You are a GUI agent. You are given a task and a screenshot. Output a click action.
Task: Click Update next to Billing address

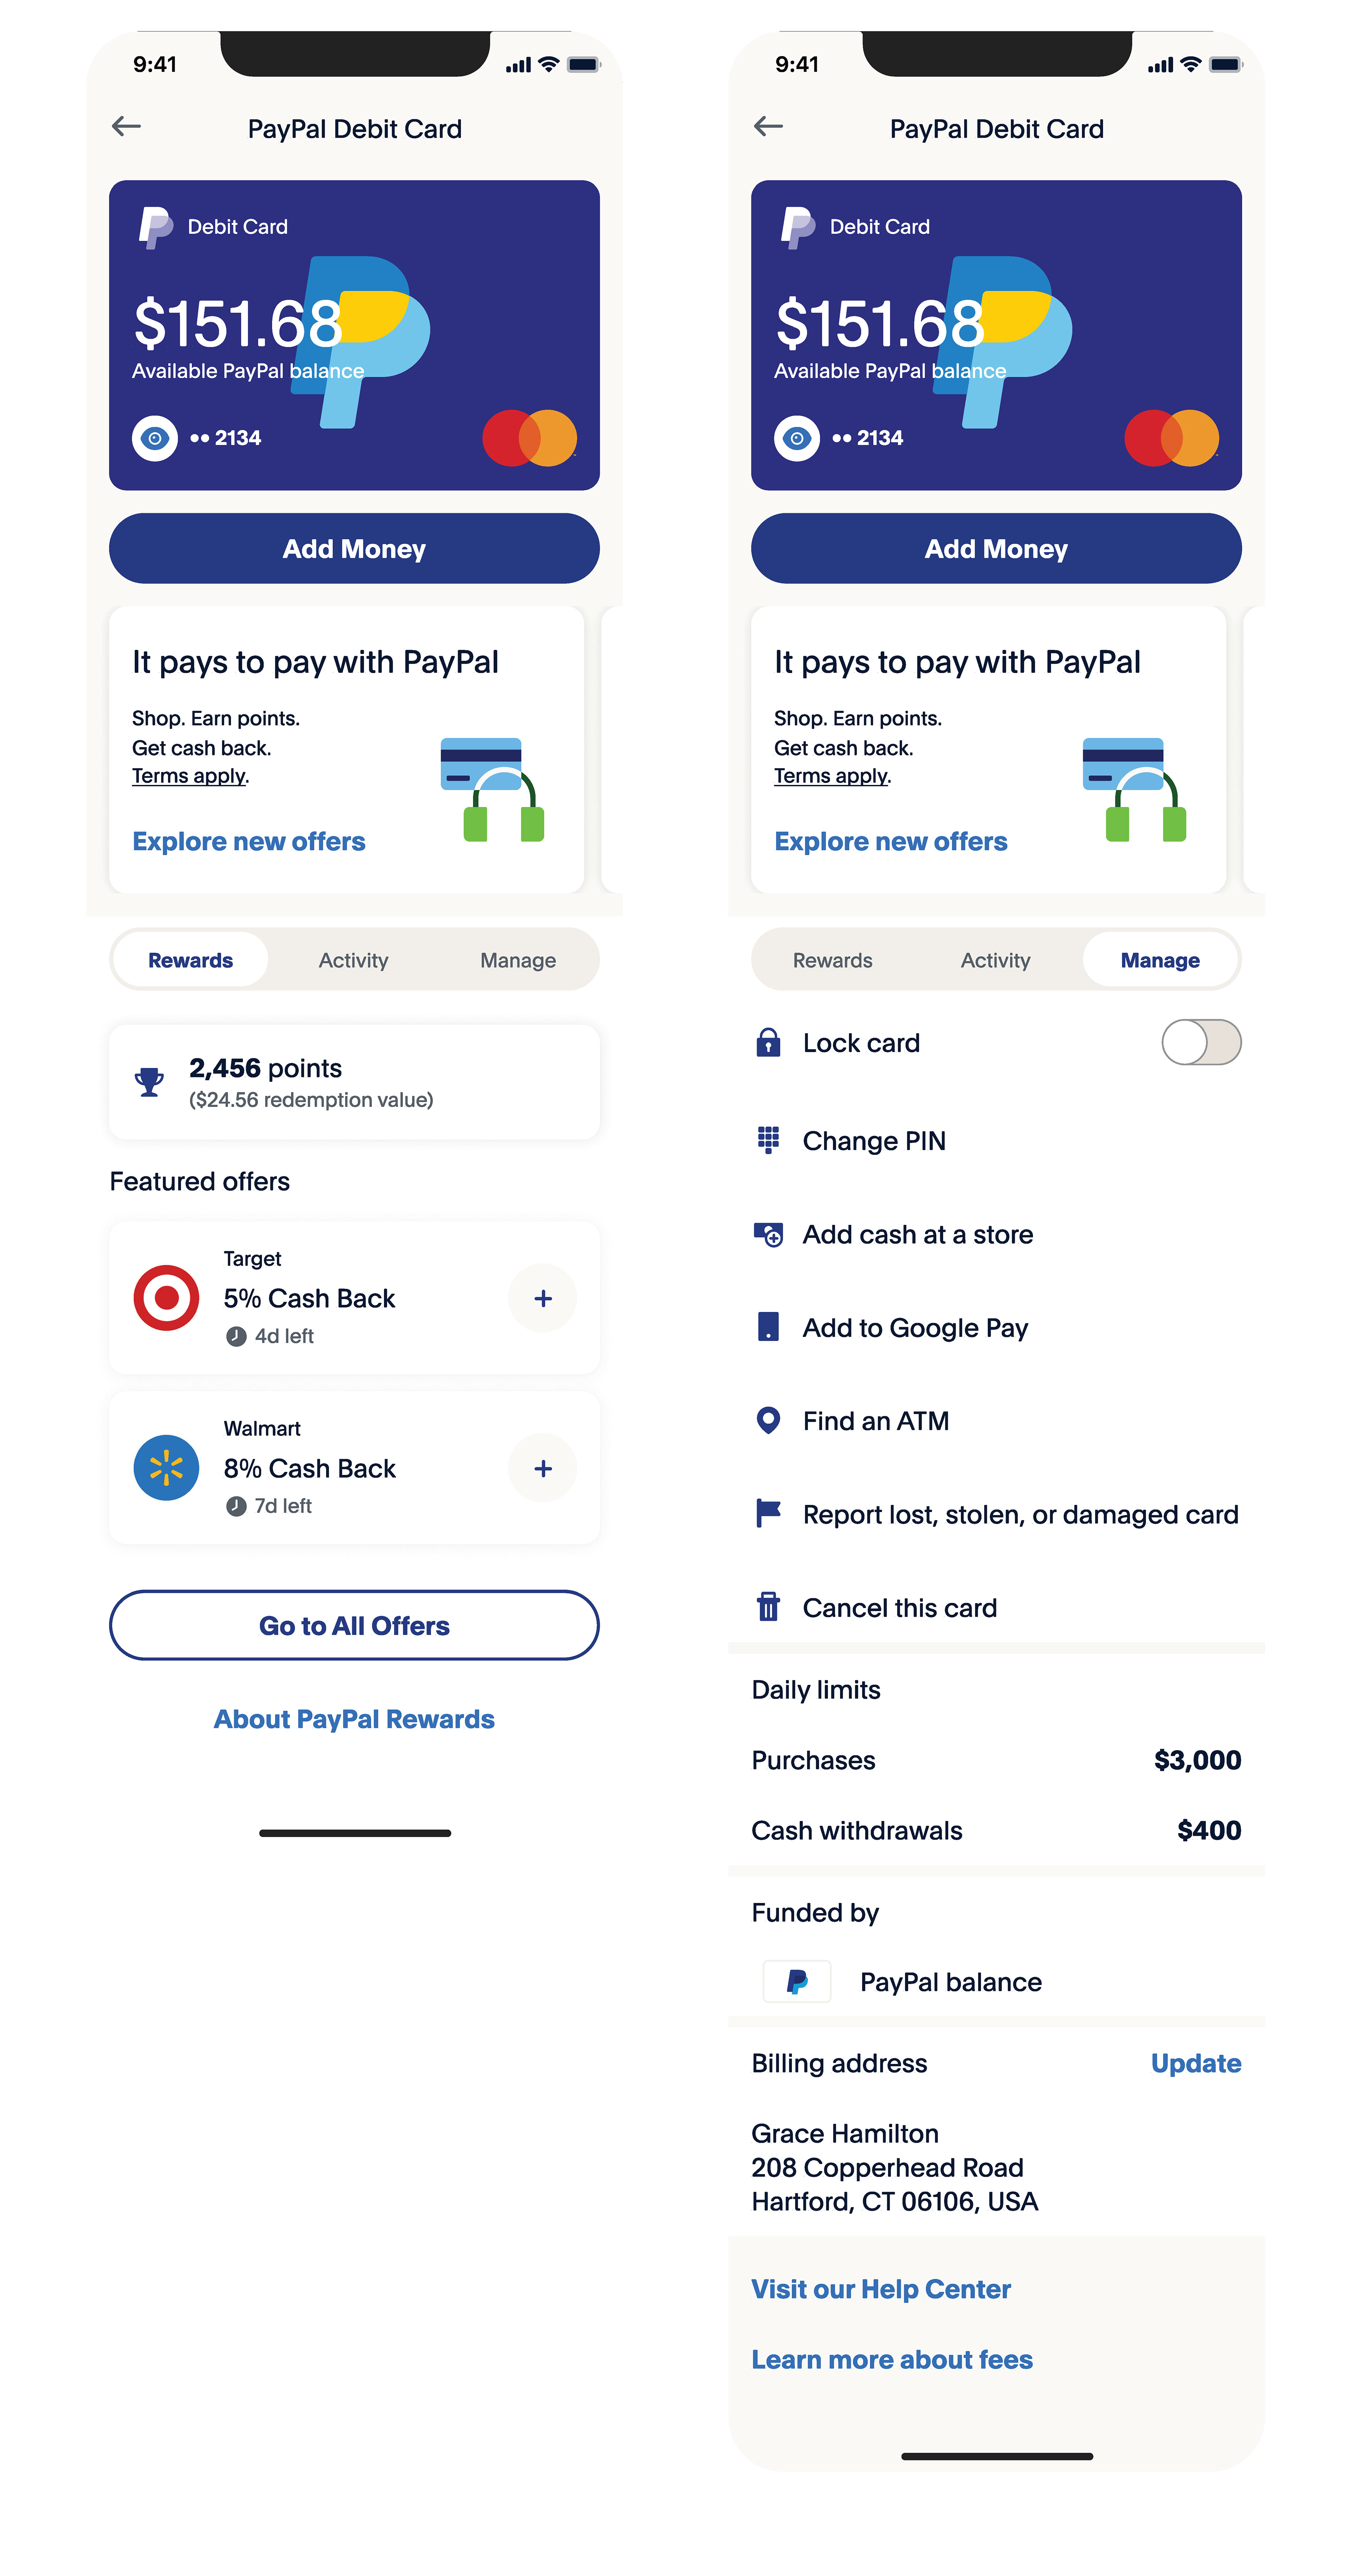click(x=1195, y=2063)
